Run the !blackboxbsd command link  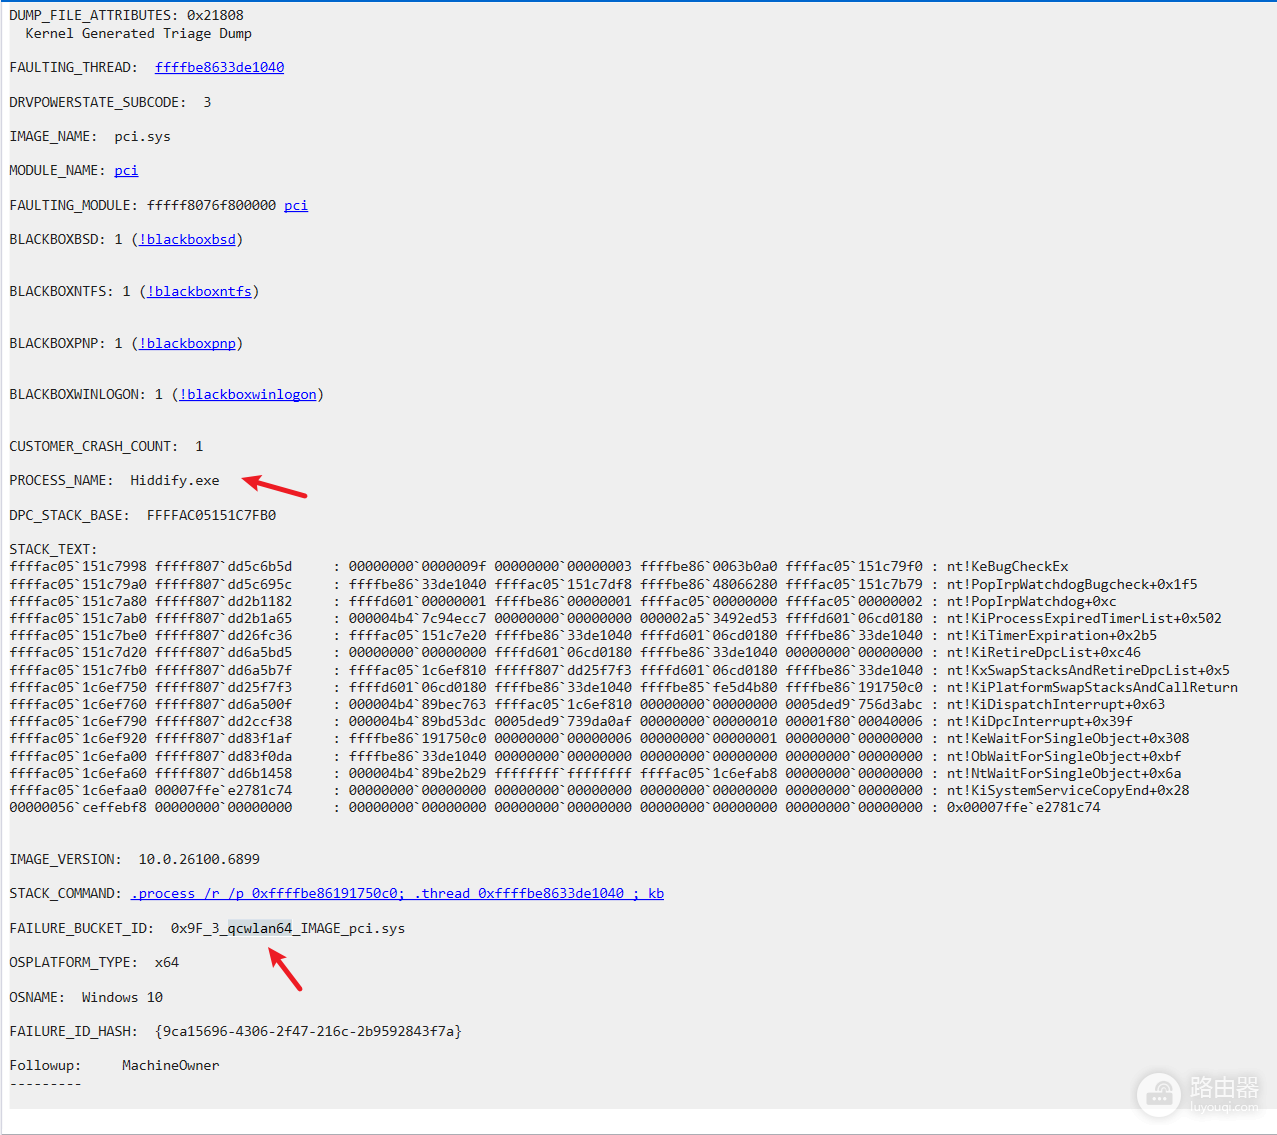187,239
